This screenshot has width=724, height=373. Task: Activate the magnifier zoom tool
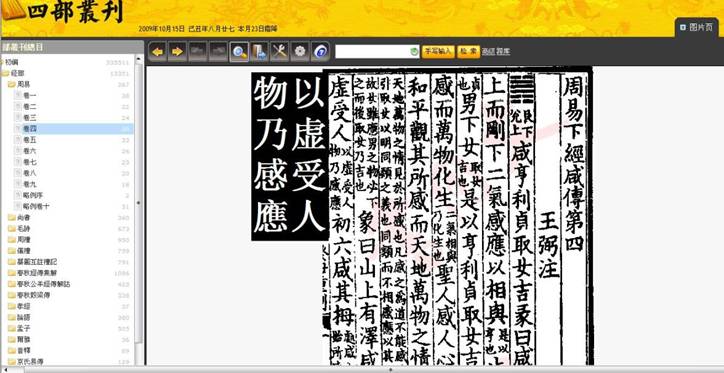coord(239,52)
